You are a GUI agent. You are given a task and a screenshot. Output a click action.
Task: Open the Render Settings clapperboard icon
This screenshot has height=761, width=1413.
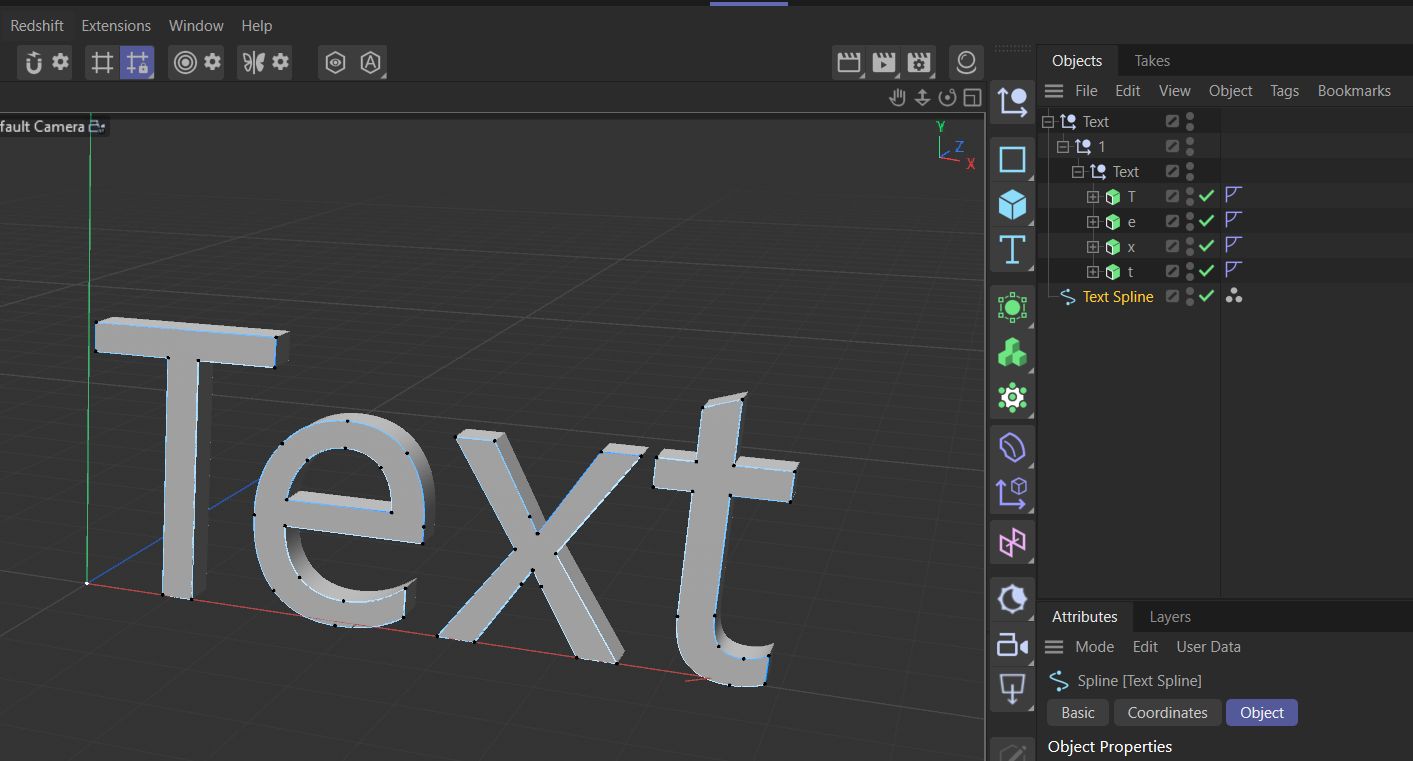pos(918,63)
